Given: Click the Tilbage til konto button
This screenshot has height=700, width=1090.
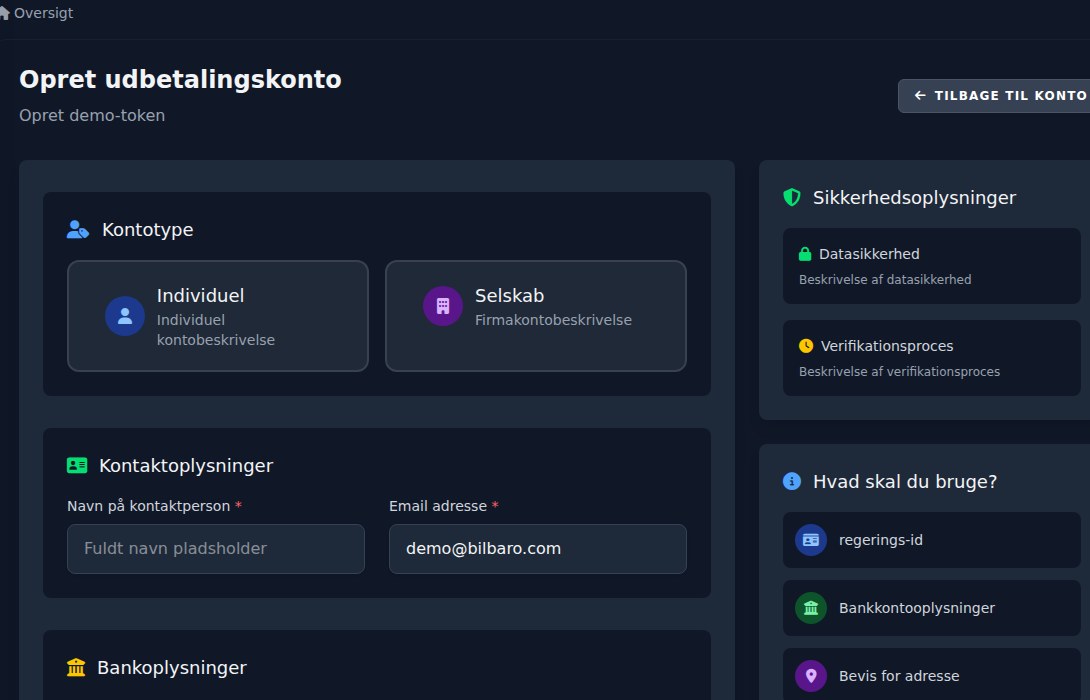Looking at the screenshot, I should [994, 96].
